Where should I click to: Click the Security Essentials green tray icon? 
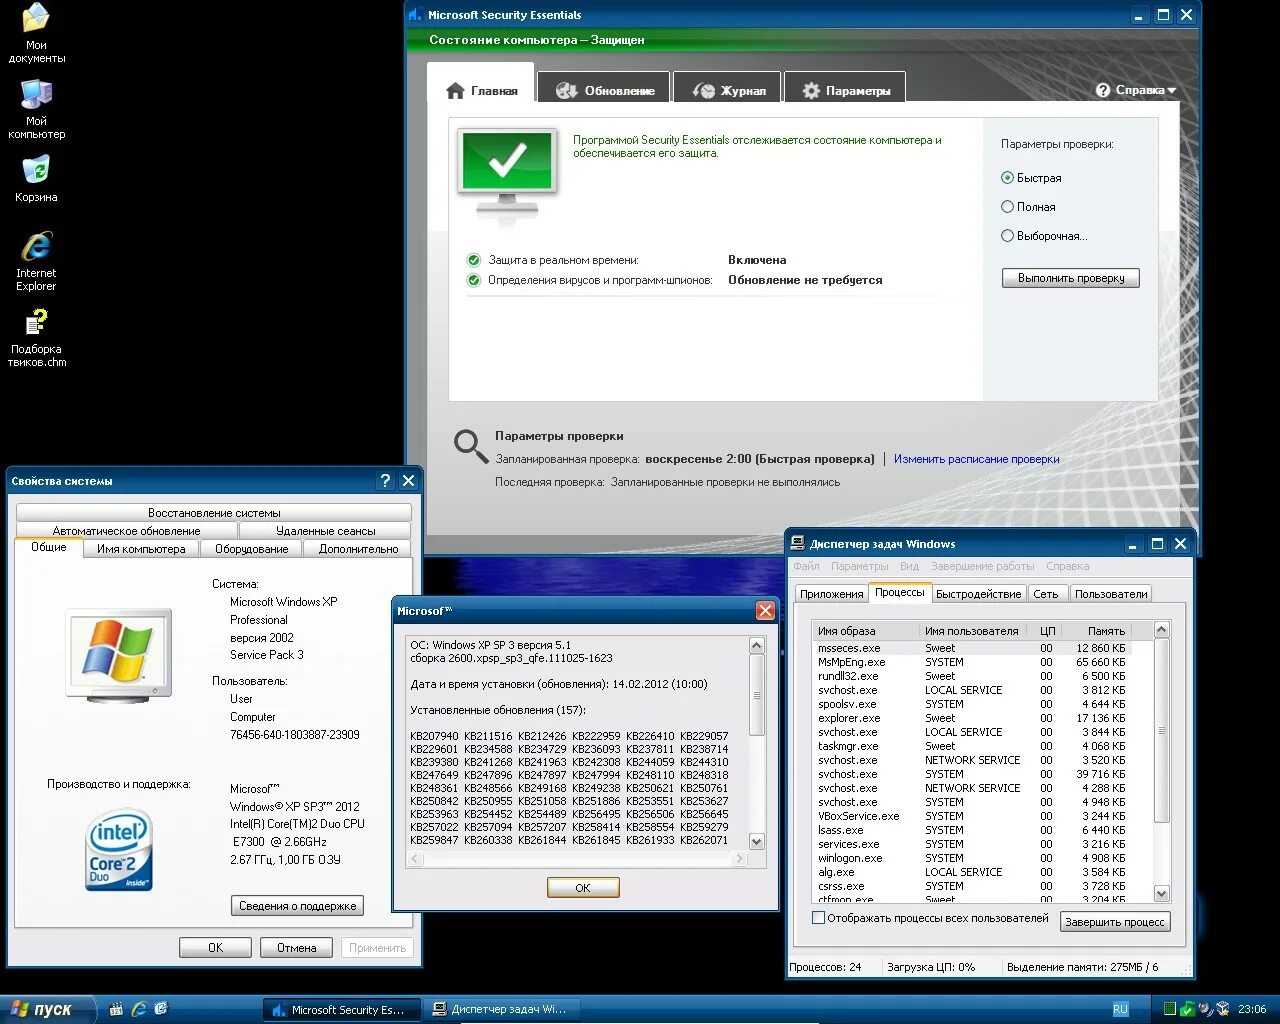point(1187,1009)
